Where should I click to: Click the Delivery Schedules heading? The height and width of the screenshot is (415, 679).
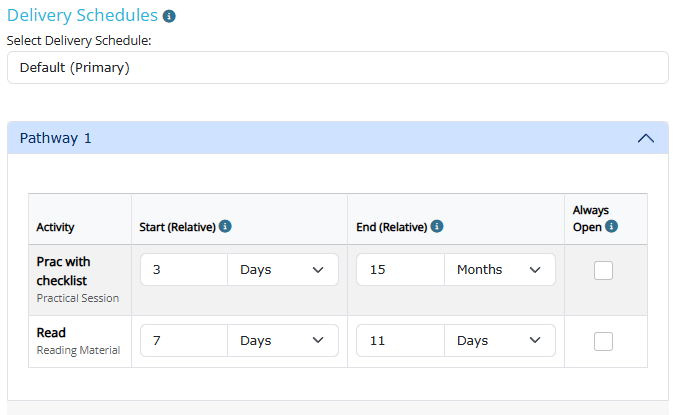(82, 16)
